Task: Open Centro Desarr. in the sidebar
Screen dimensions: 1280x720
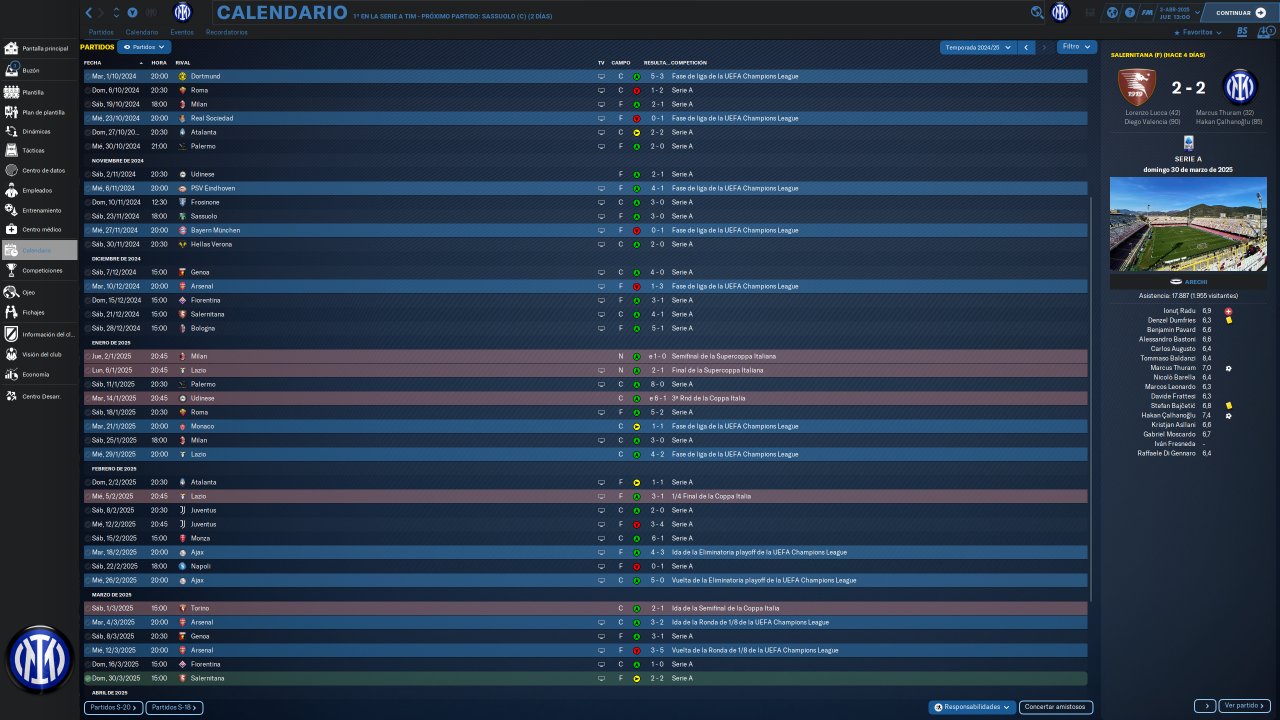Action: [38, 396]
